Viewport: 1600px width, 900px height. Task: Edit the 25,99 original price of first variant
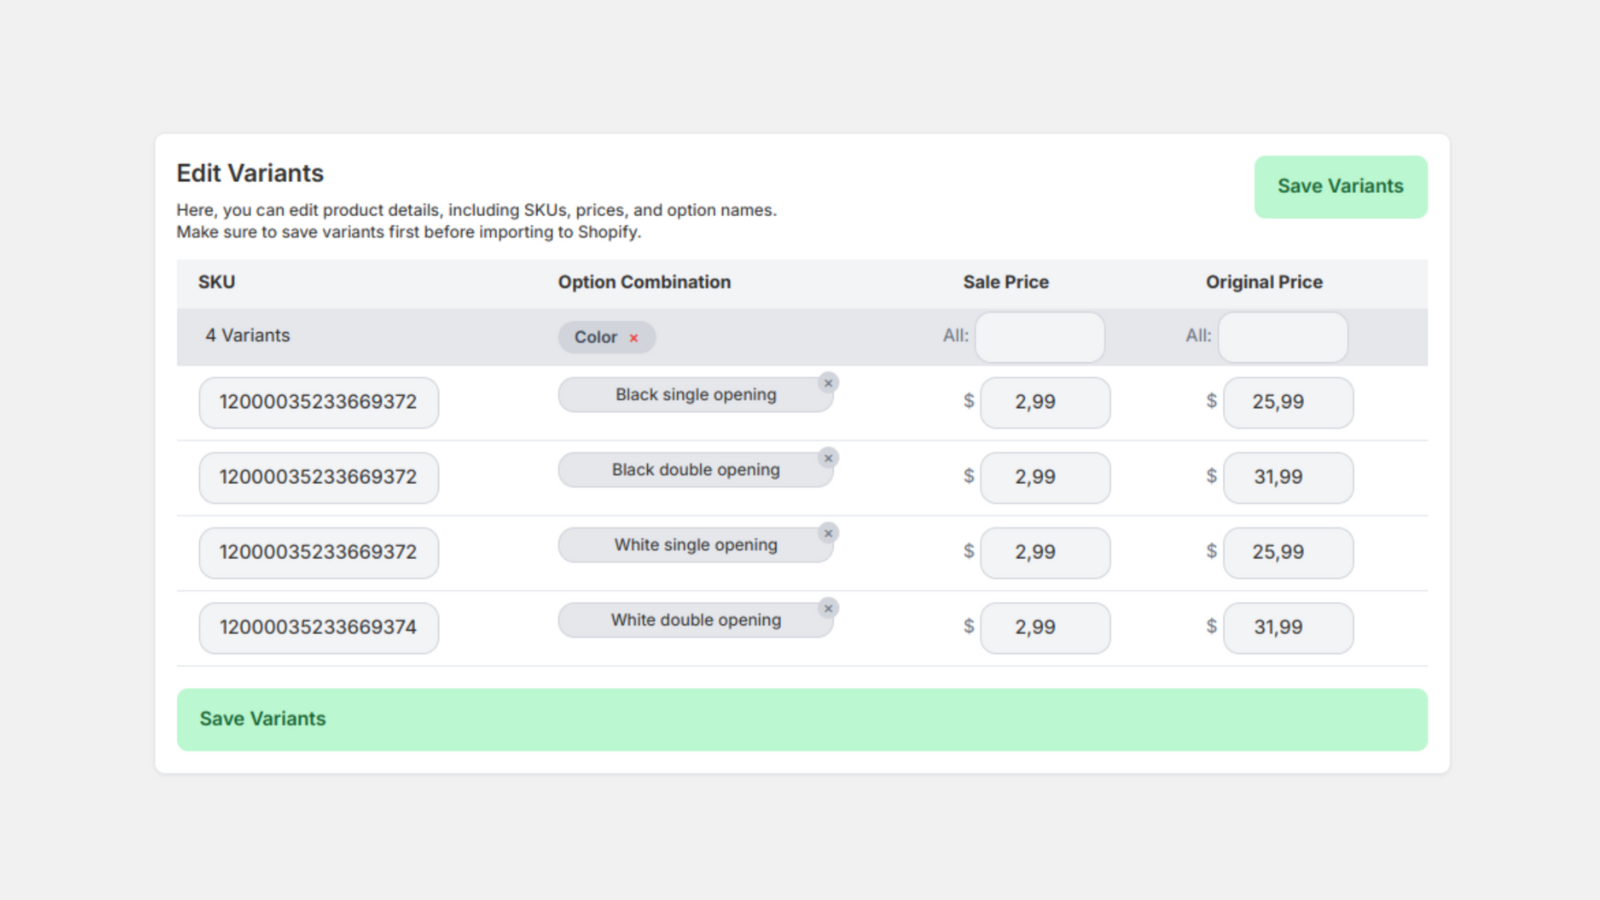[1288, 402]
